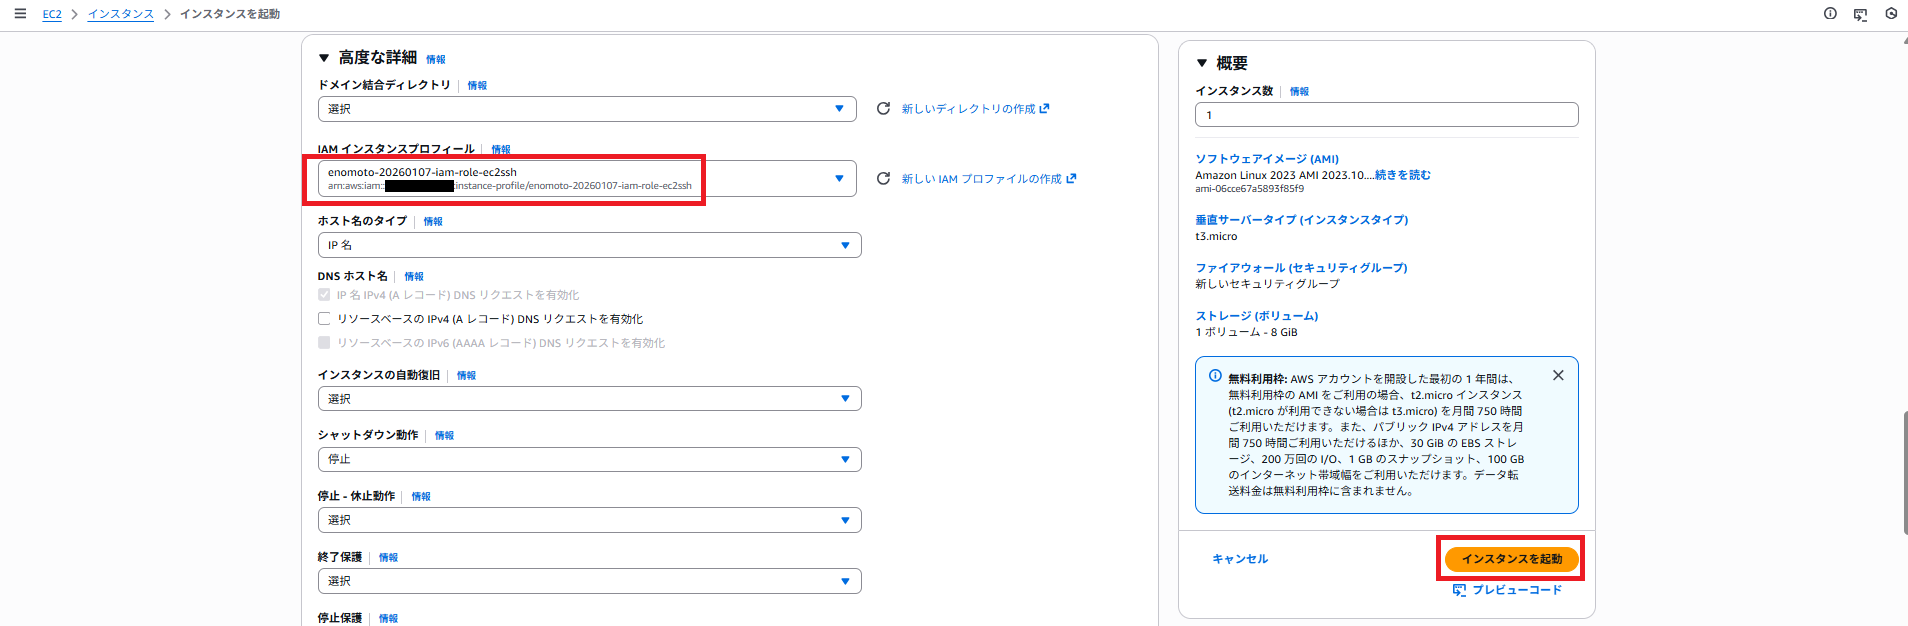
Task: Click the preview code icon
Action: click(x=1459, y=590)
